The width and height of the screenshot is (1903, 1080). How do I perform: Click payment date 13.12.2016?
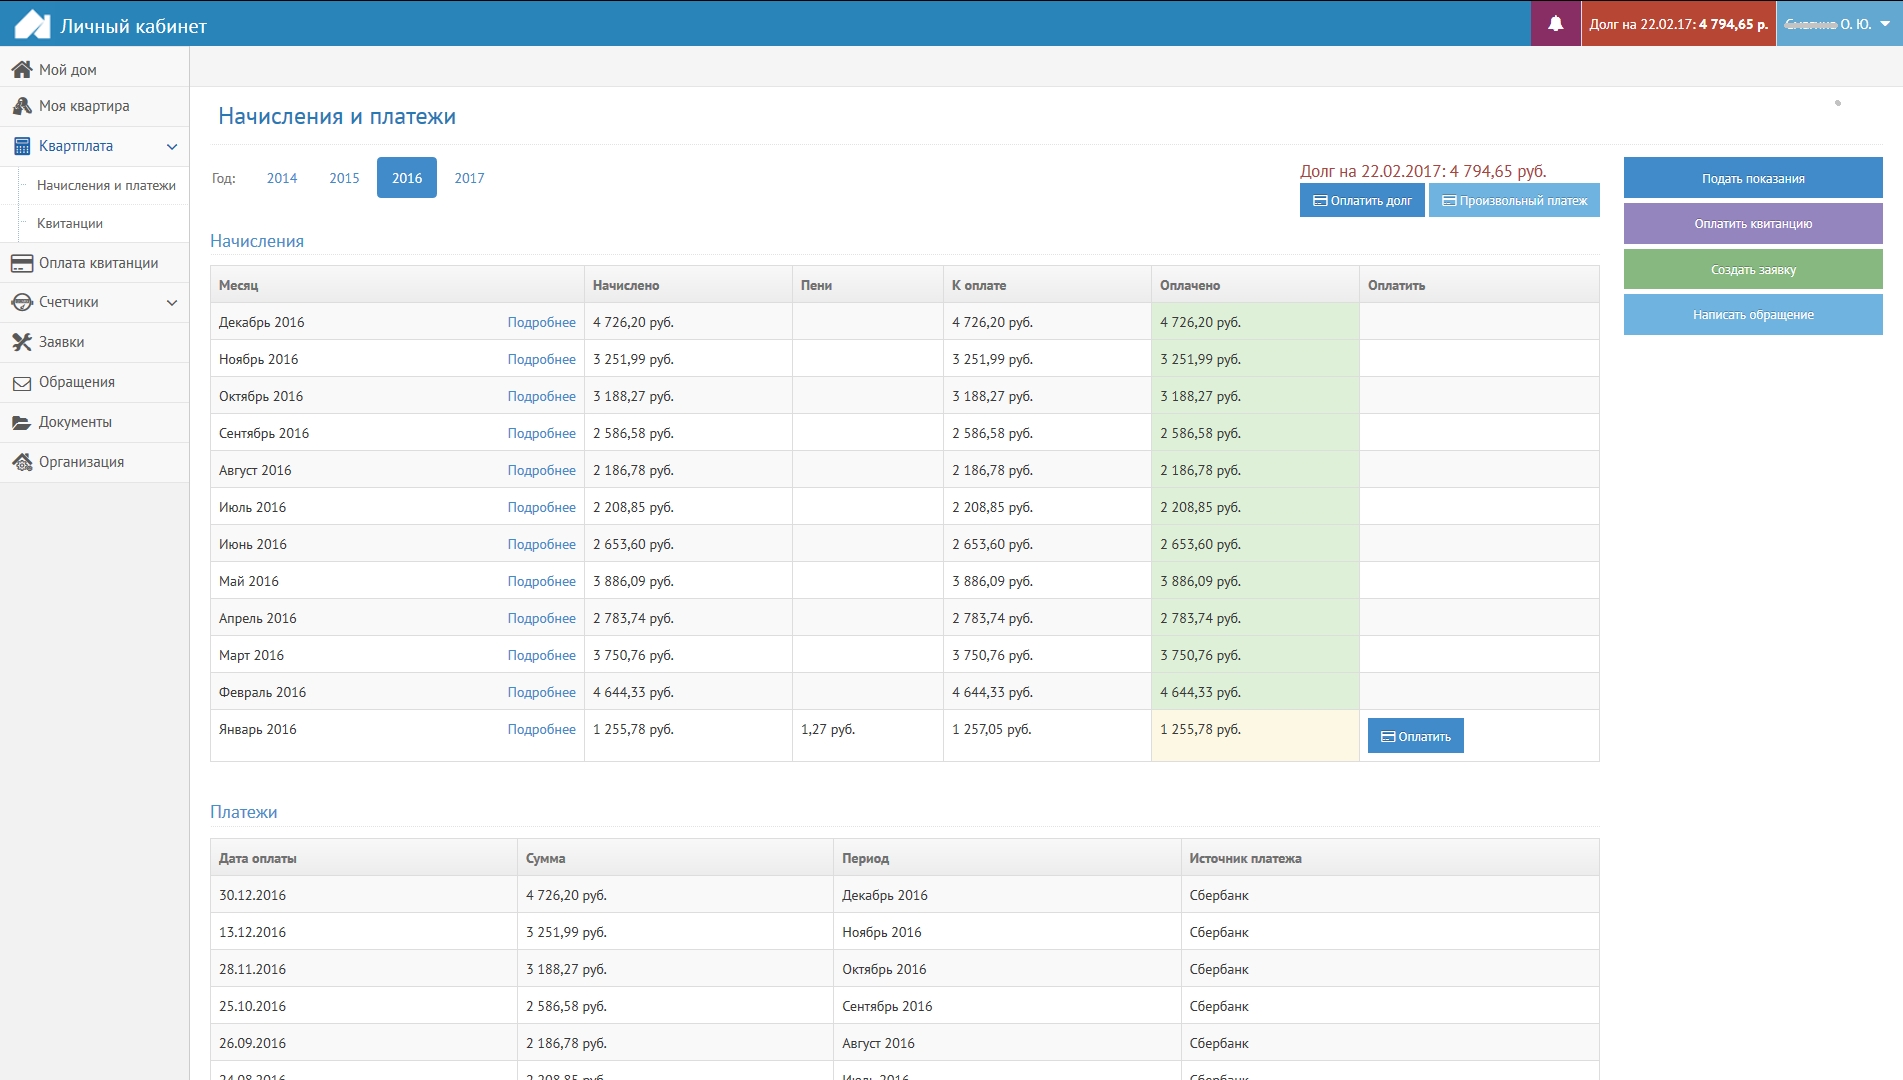[252, 933]
